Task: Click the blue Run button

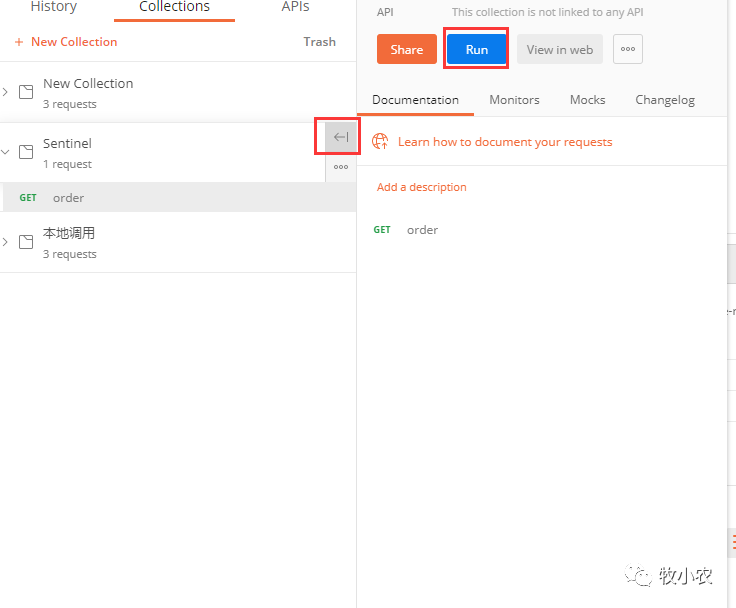Action: pyautogui.click(x=476, y=49)
